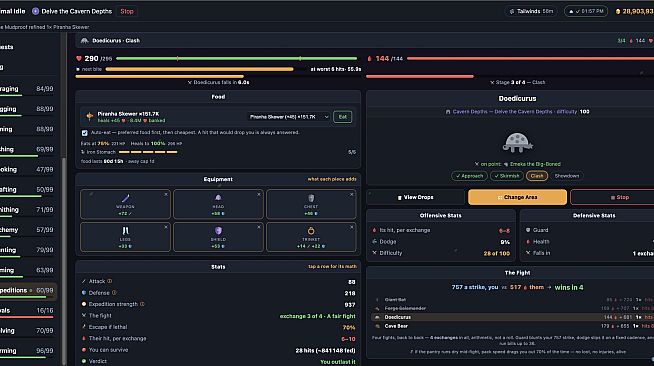Click the Doedicurus monster image

point(517,143)
